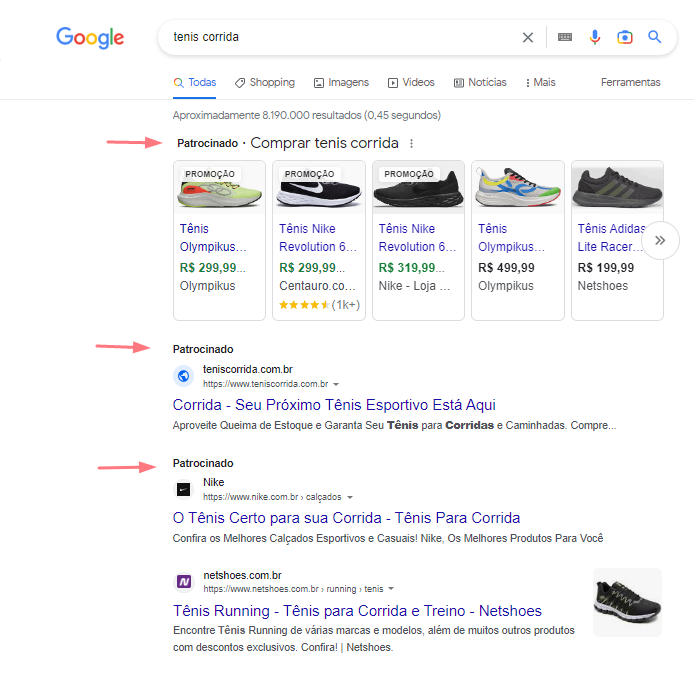The image size is (694, 676).
Task: Open three-dot menu beside Comprar tenis corrida
Action: [x=411, y=143]
